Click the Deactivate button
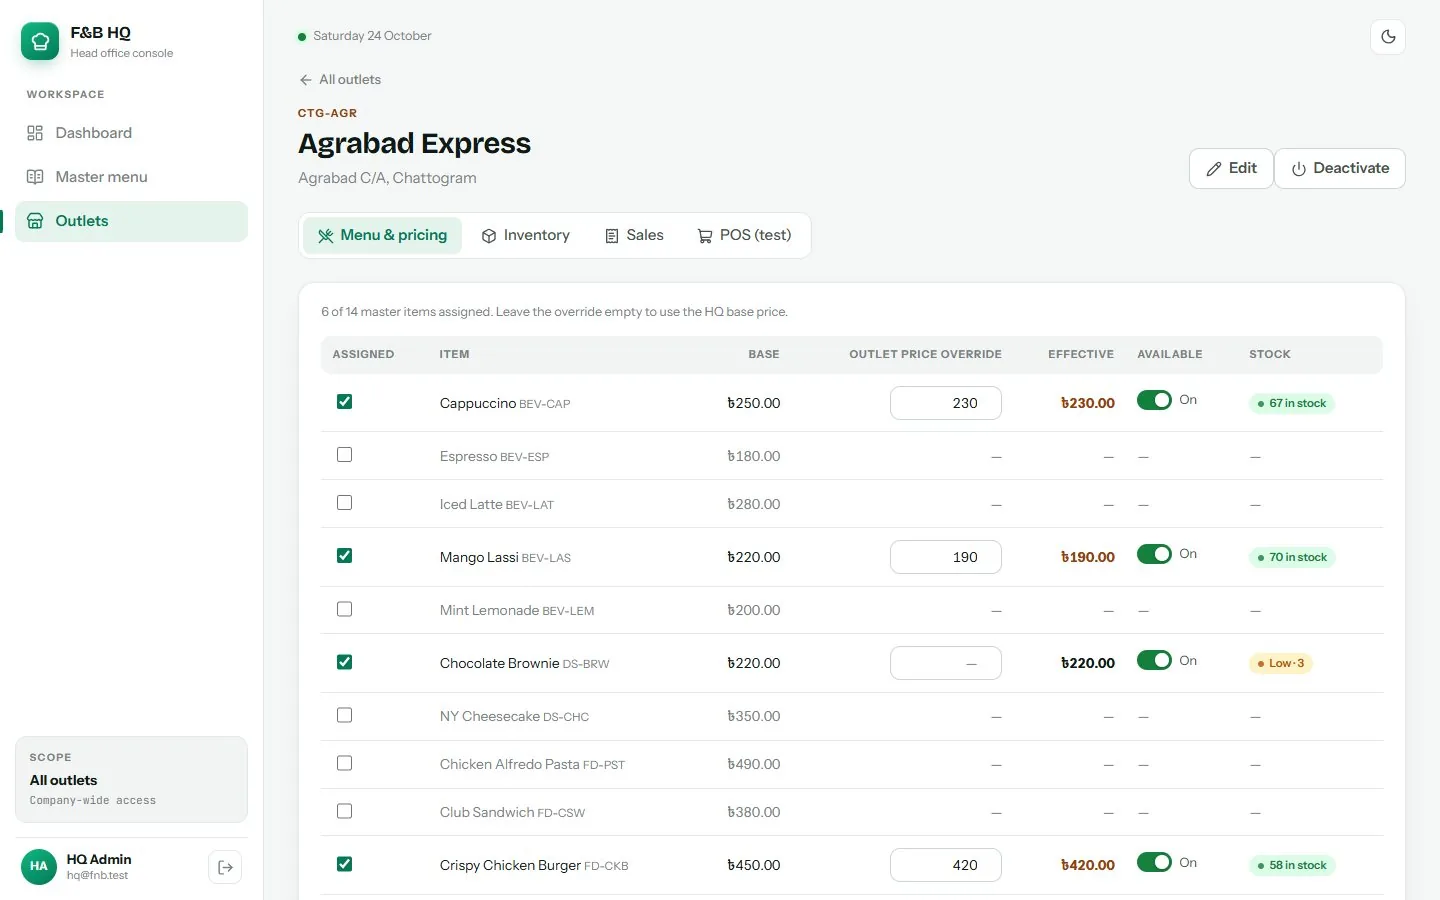Screen dimensions: 1440x900 (x=1340, y=168)
